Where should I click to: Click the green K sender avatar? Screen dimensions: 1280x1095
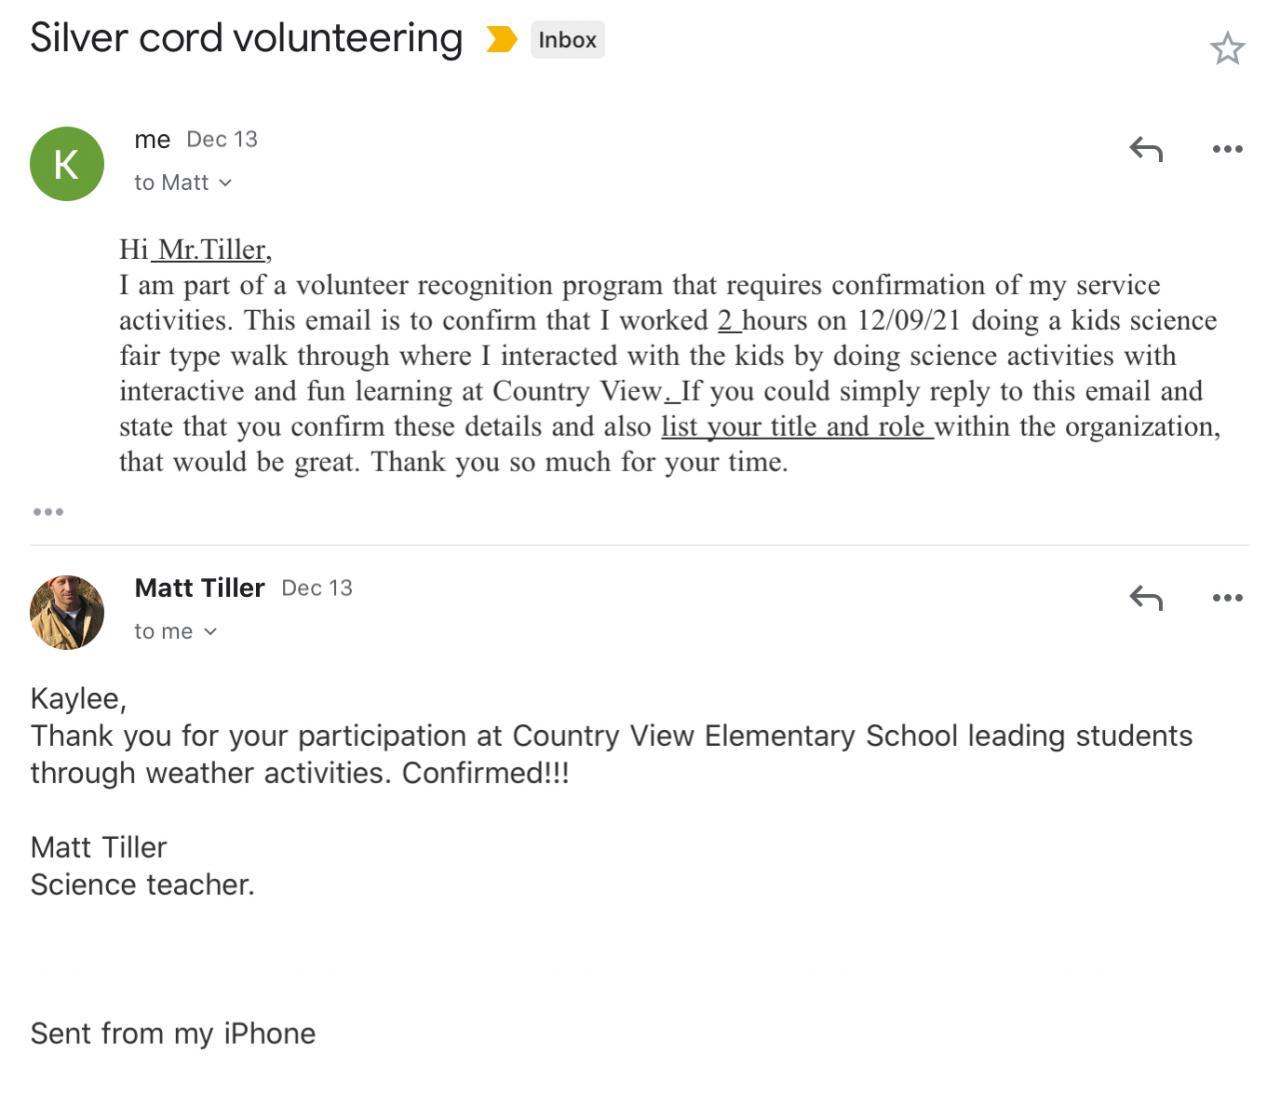coord(67,164)
